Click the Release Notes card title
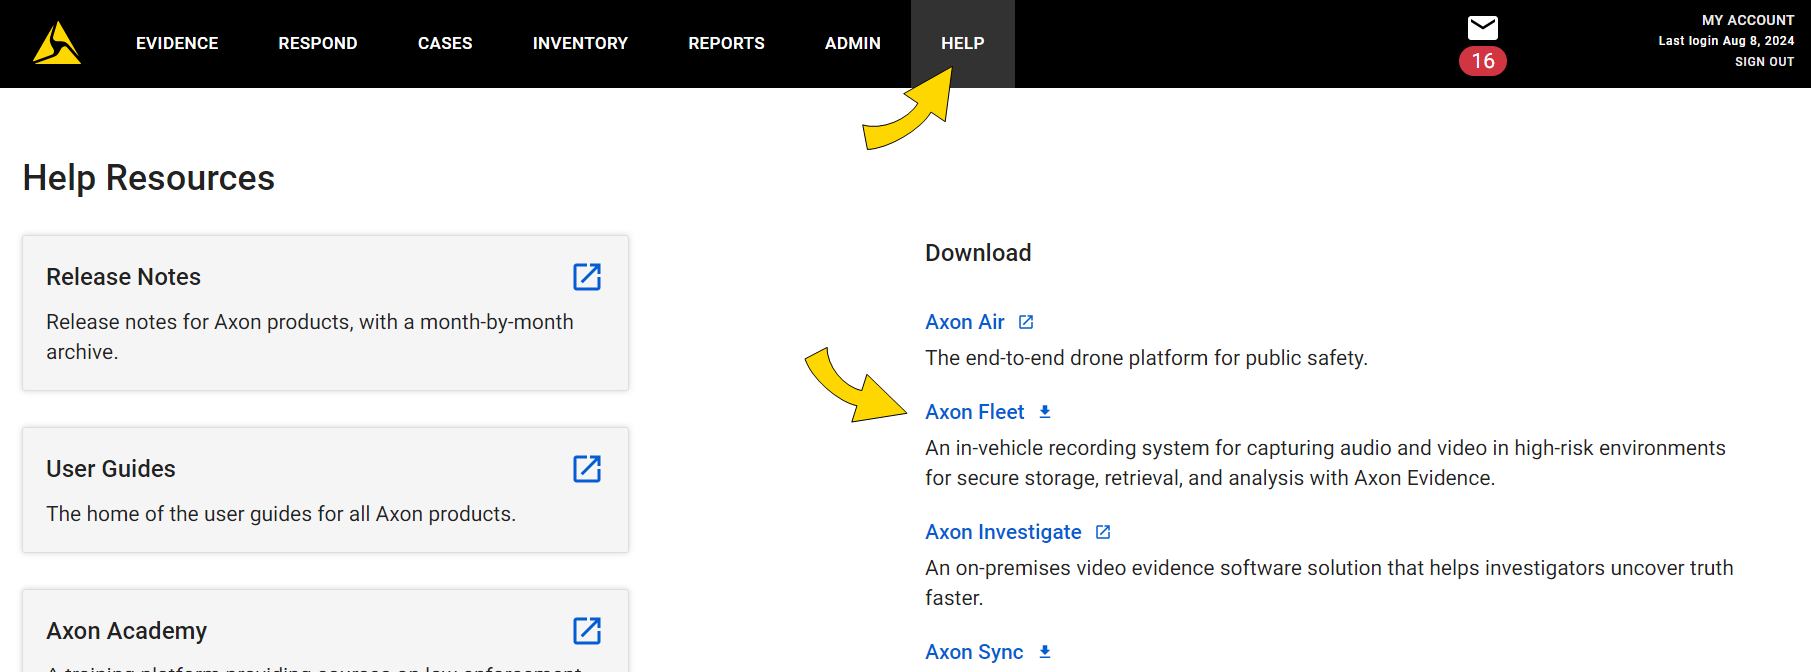This screenshot has width=1811, height=672. tap(124, 277)
